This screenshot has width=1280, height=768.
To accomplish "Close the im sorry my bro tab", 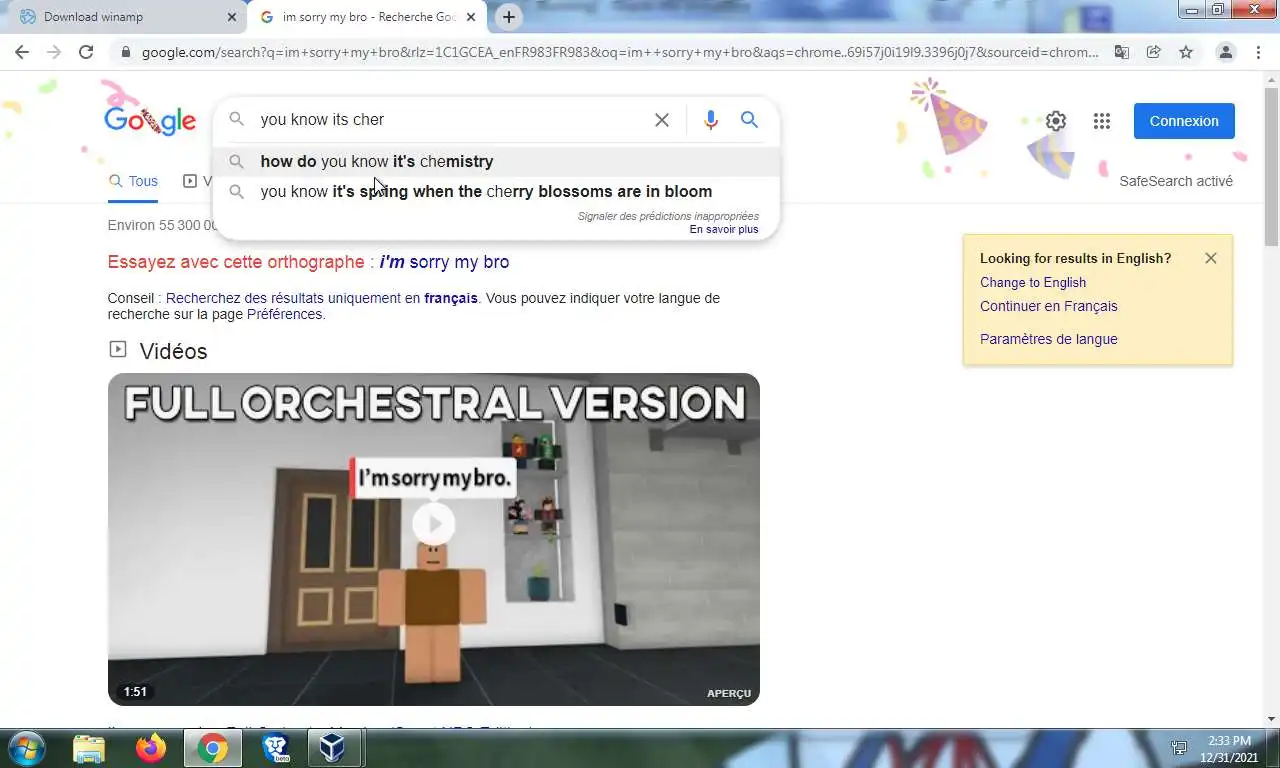I will point(471,17).
